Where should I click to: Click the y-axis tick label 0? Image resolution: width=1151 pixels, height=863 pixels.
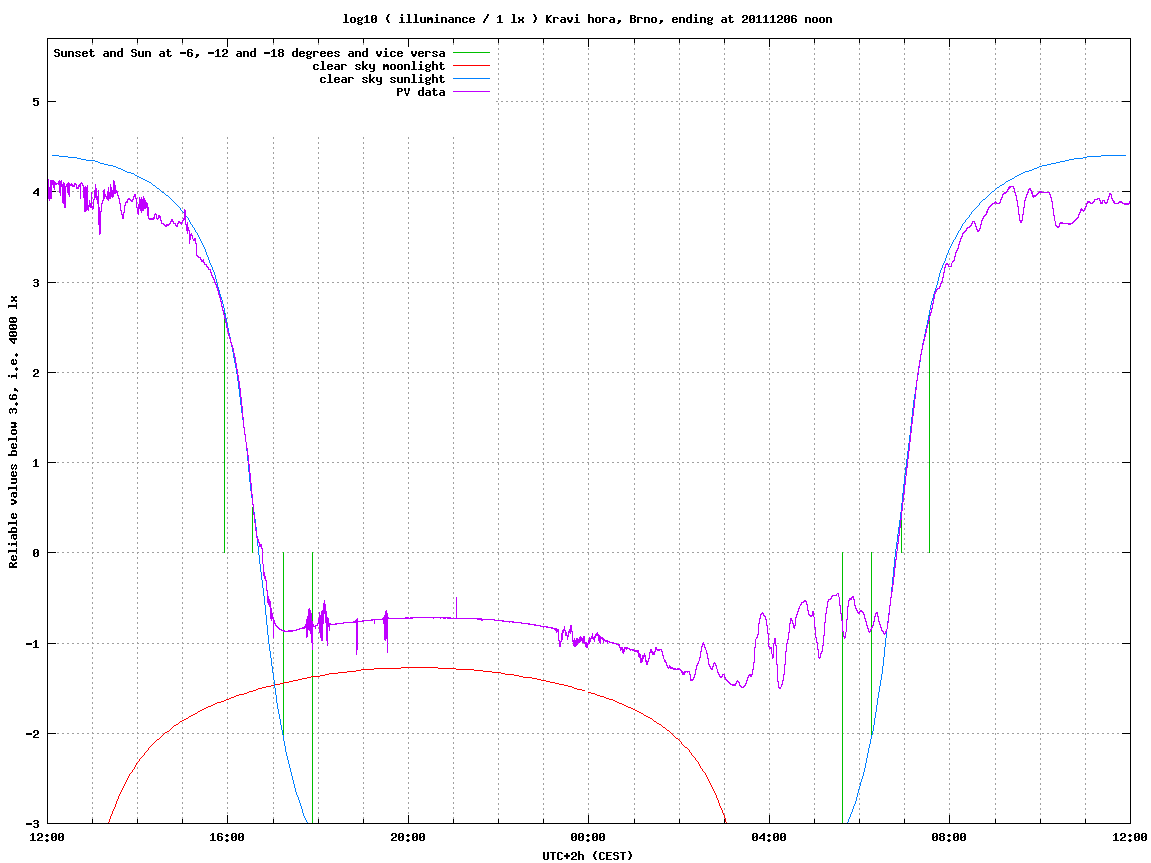coord(35,553)
